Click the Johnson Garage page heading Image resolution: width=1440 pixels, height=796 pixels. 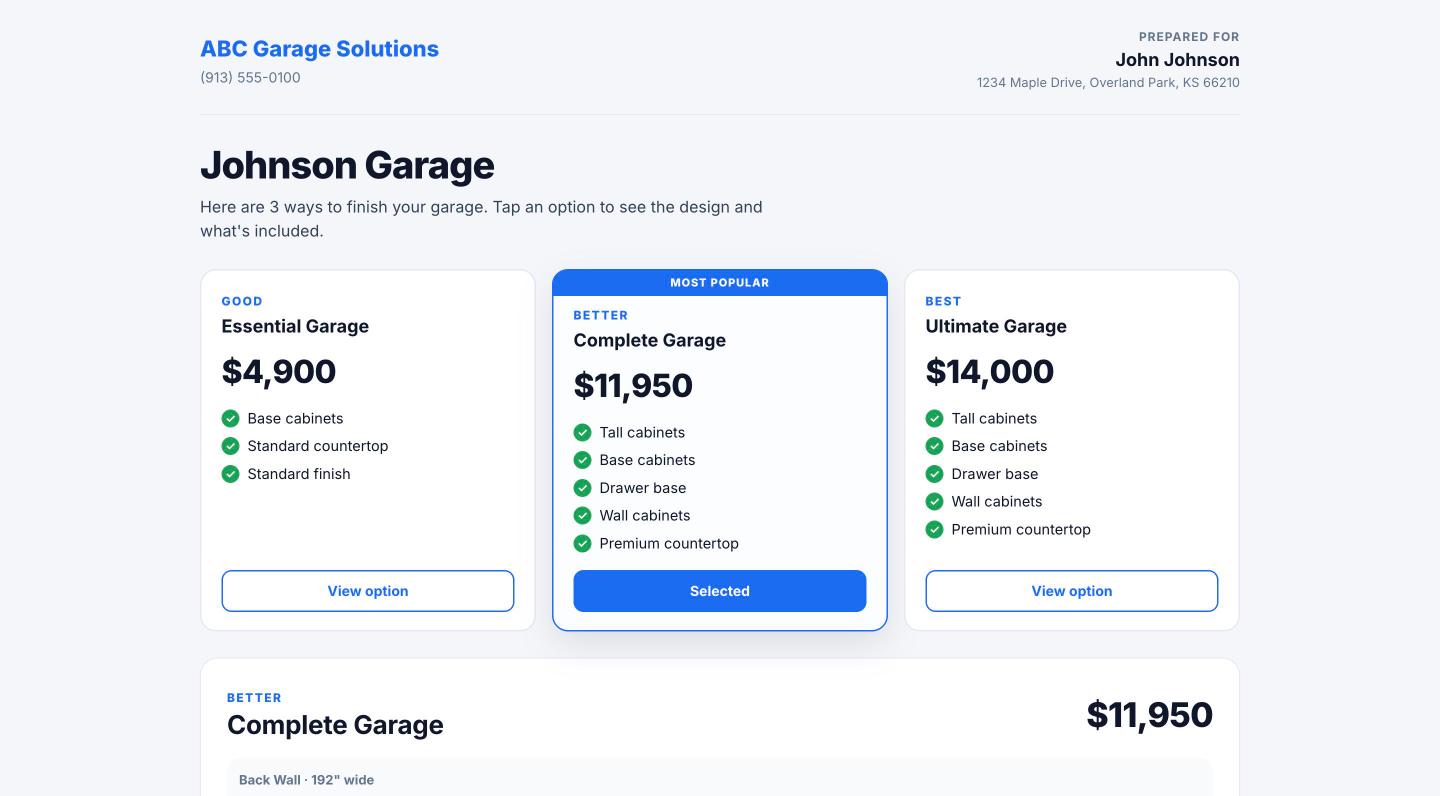(x=347, y=165)
